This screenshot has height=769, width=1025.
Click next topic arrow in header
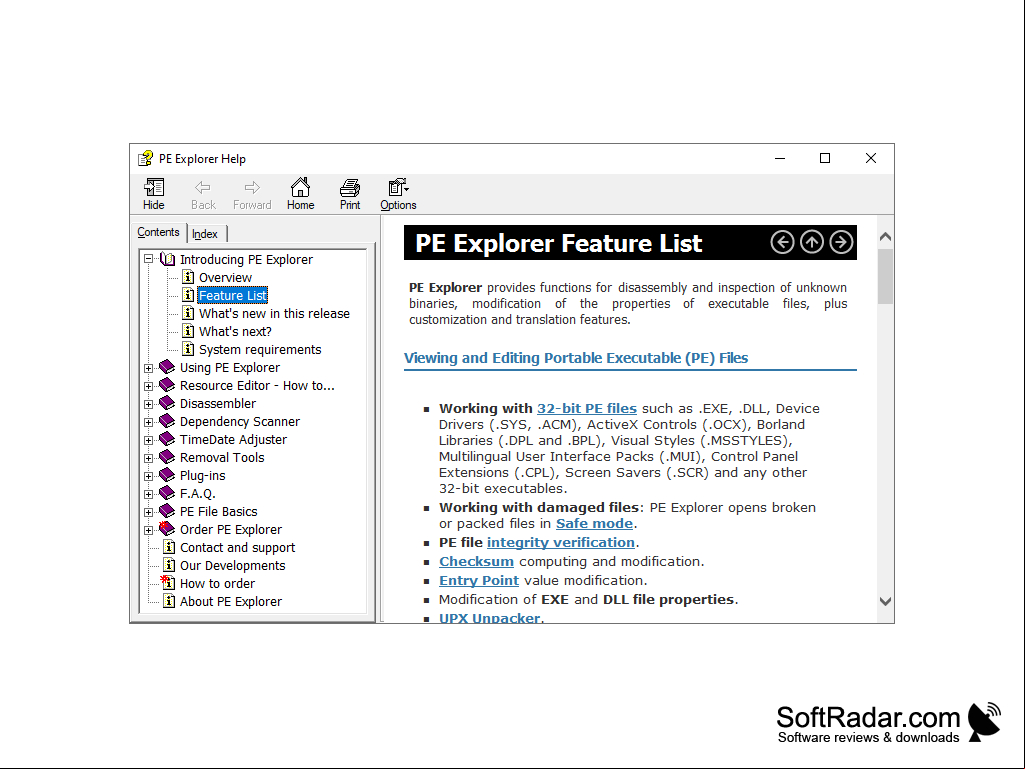click(x=841, y=242)
